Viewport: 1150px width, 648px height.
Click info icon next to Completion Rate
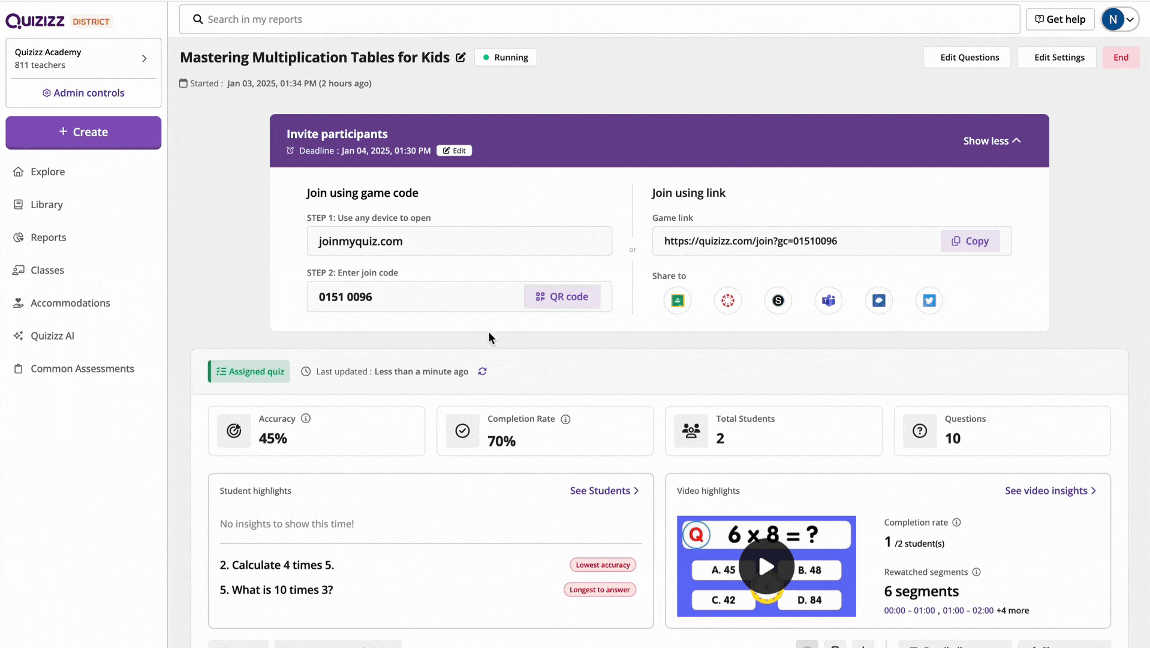(565, 419)
